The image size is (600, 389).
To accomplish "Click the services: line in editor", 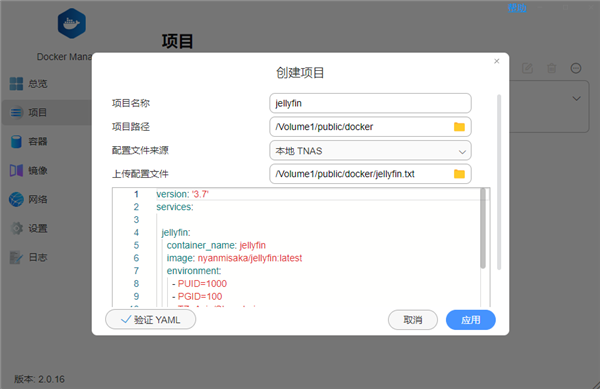I will [x=175, y=207].
